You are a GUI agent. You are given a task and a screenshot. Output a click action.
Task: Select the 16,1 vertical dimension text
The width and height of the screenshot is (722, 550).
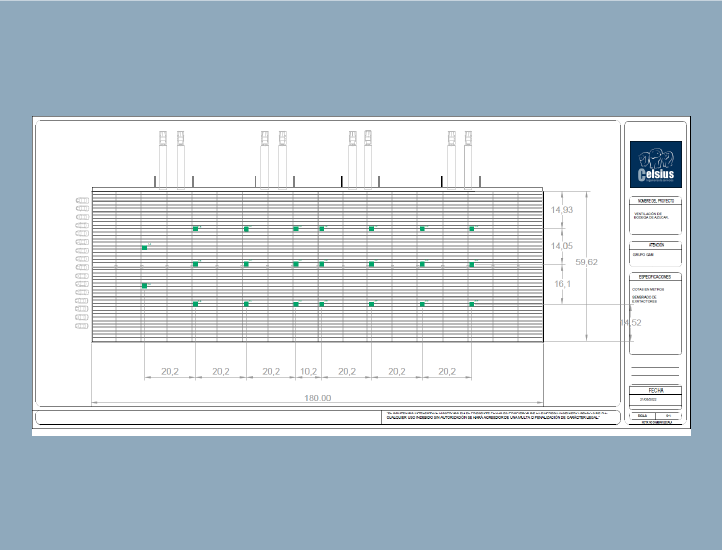click(x=562, y=284)
